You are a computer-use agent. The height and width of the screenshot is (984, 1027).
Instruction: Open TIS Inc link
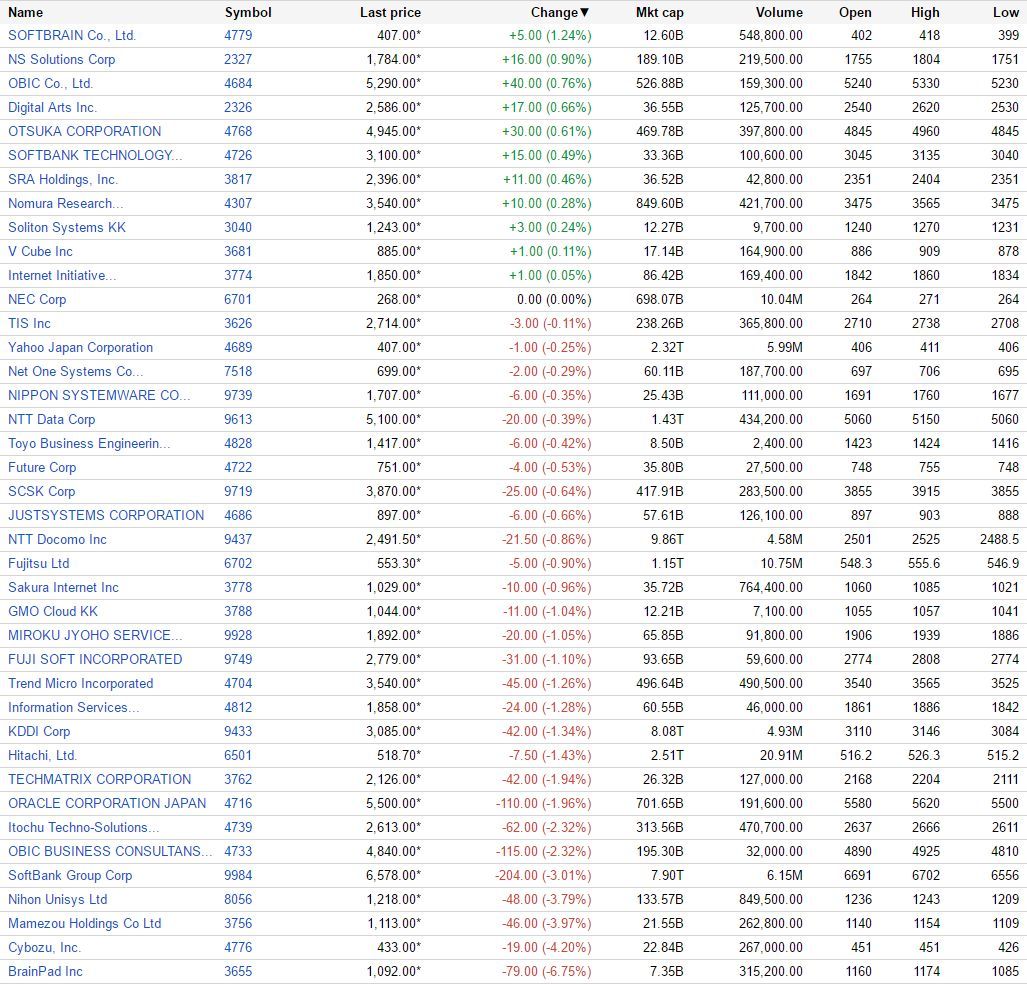(29, 324)
